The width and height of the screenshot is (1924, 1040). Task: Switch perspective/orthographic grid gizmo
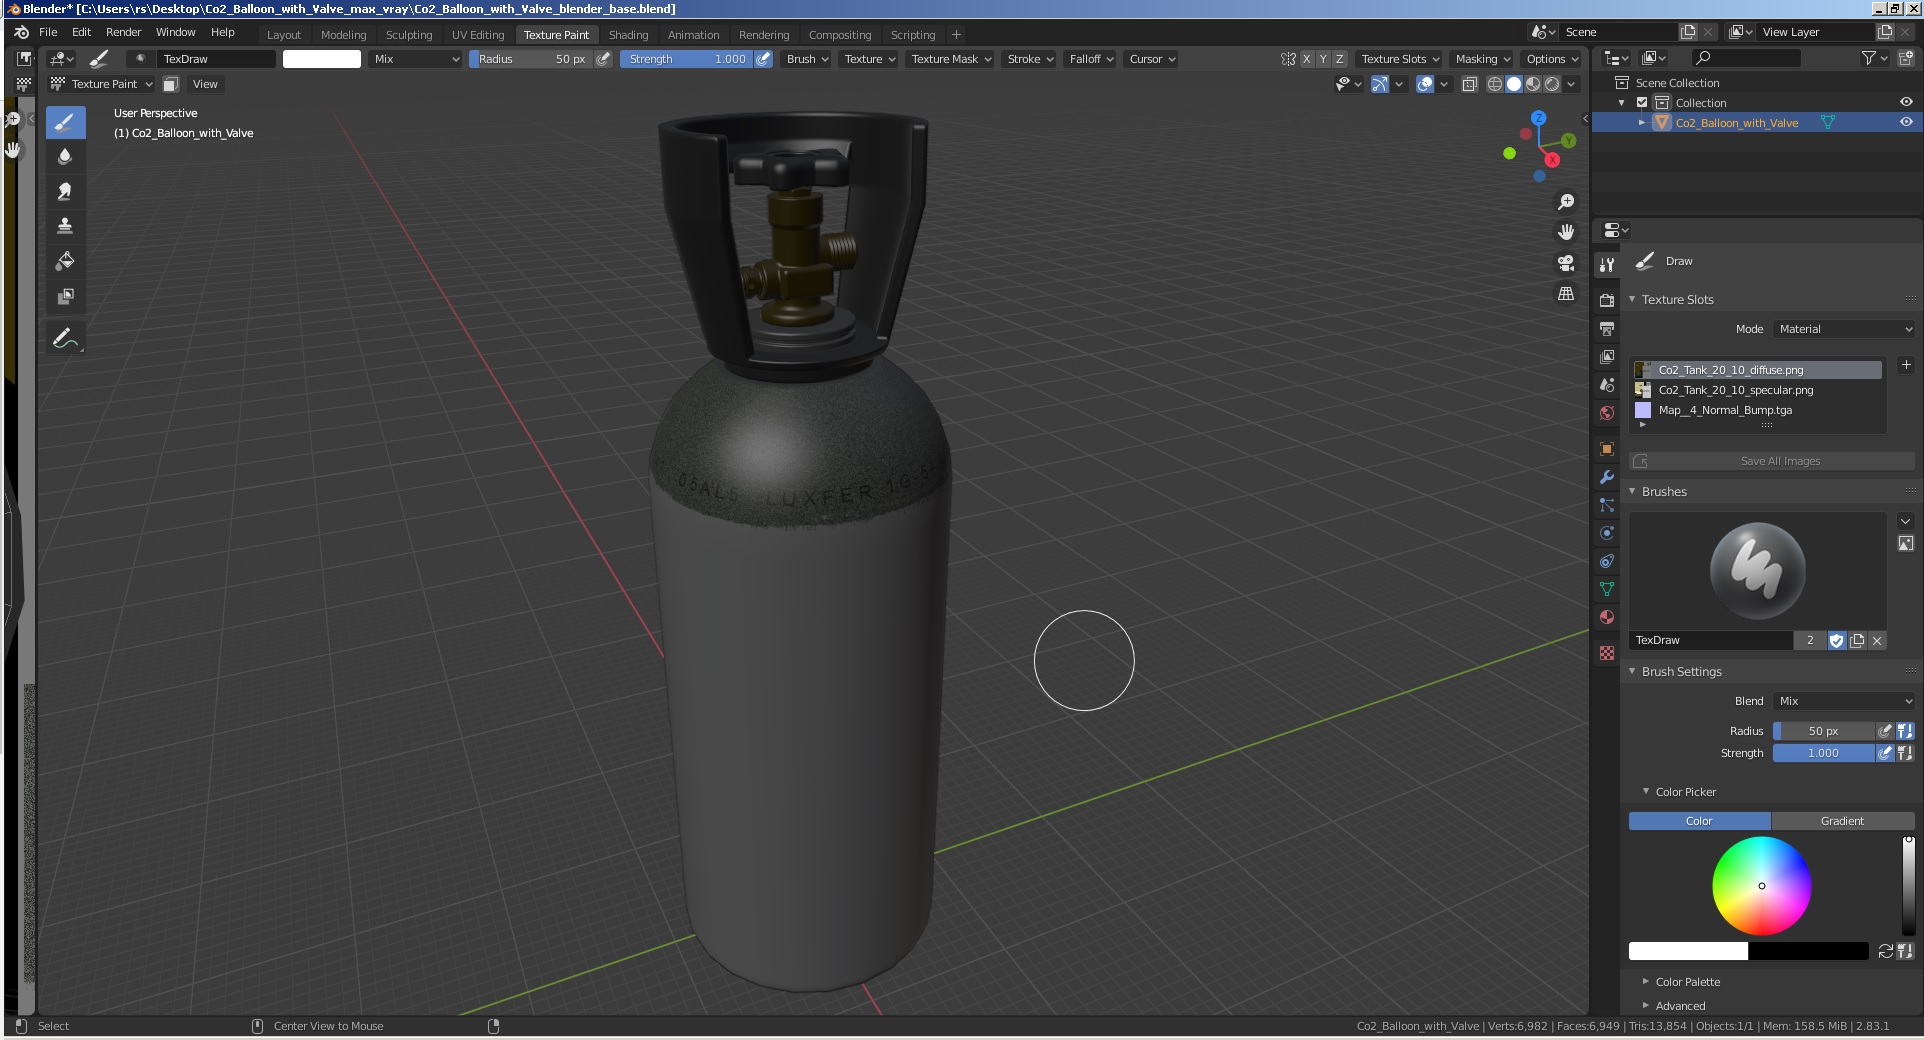pos(1566,294)
